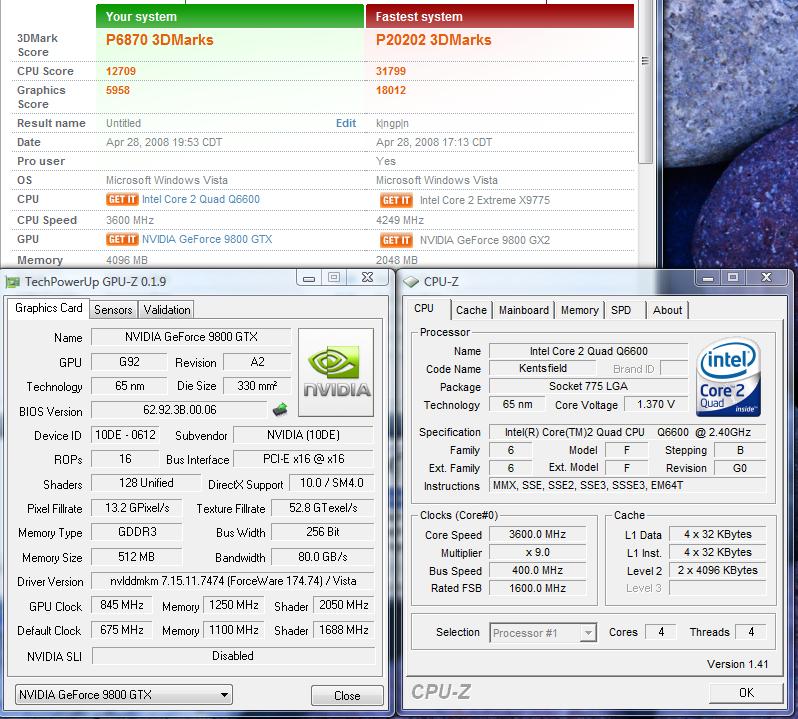Maximize the CPU-Z window
The height and width of the screenshot is (719, 798).
tap(733, 278)
